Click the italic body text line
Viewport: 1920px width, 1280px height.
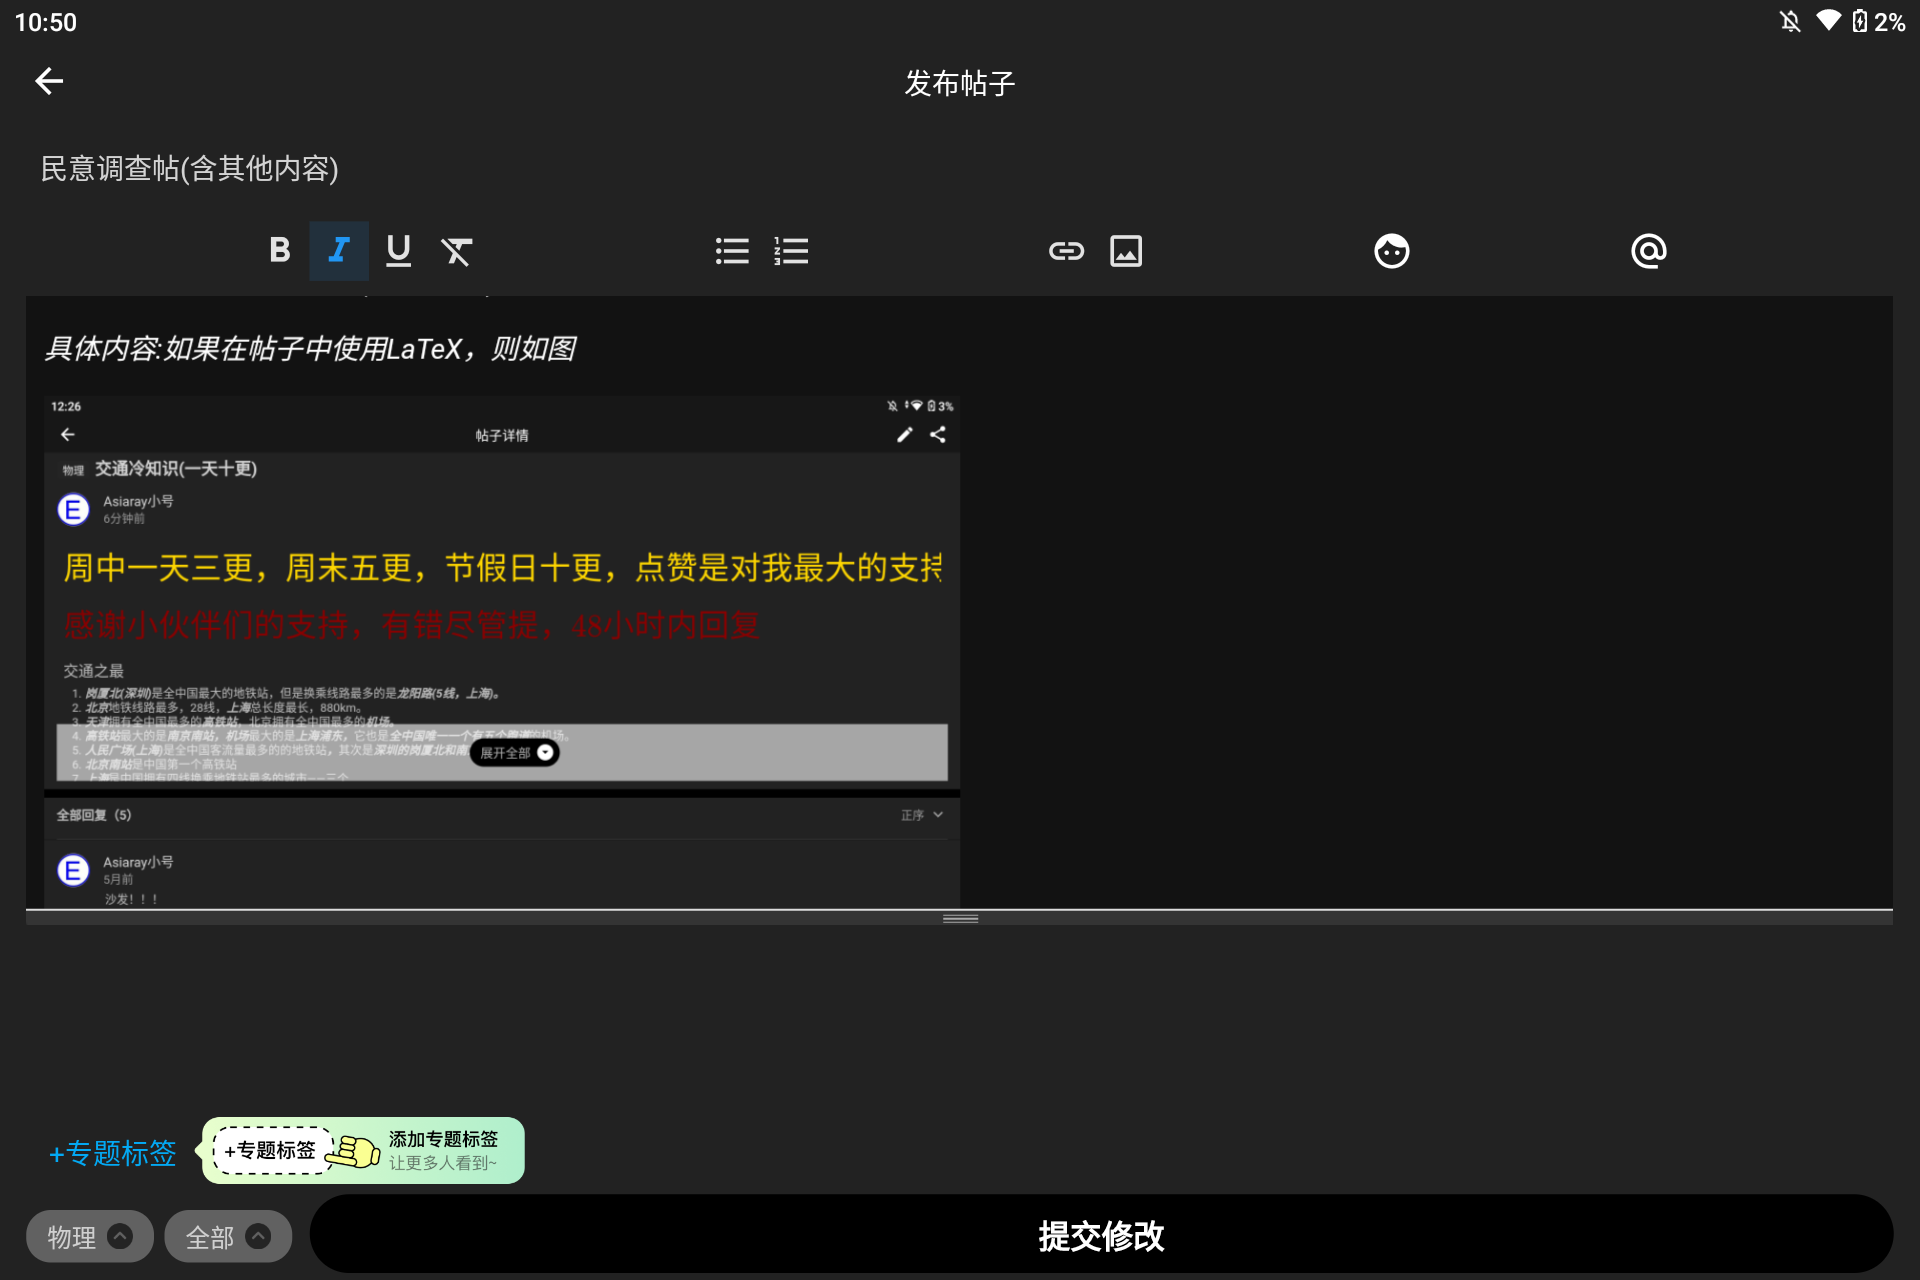tap(310, 349)
